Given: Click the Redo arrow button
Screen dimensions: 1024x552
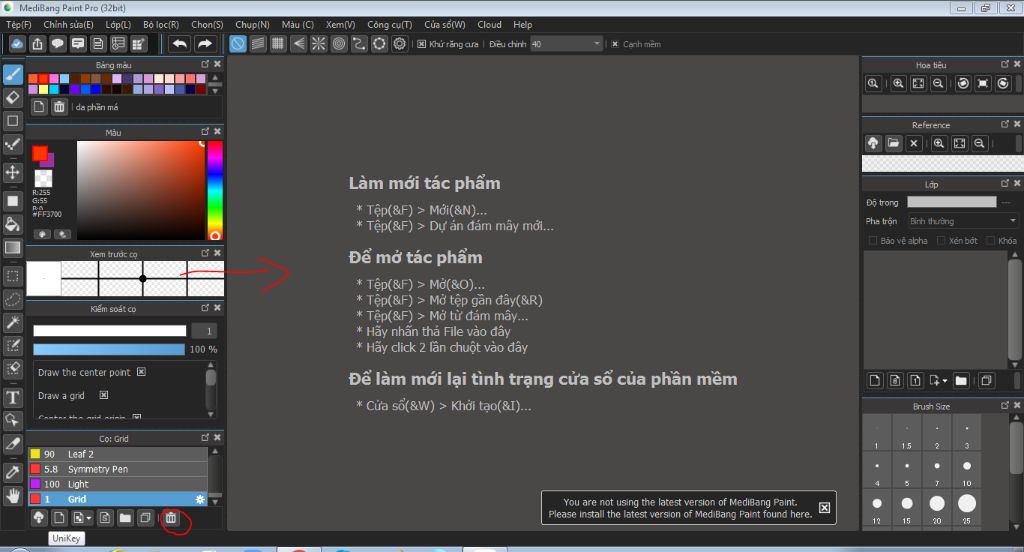Looking at the screenshot, I should [204, 44].
